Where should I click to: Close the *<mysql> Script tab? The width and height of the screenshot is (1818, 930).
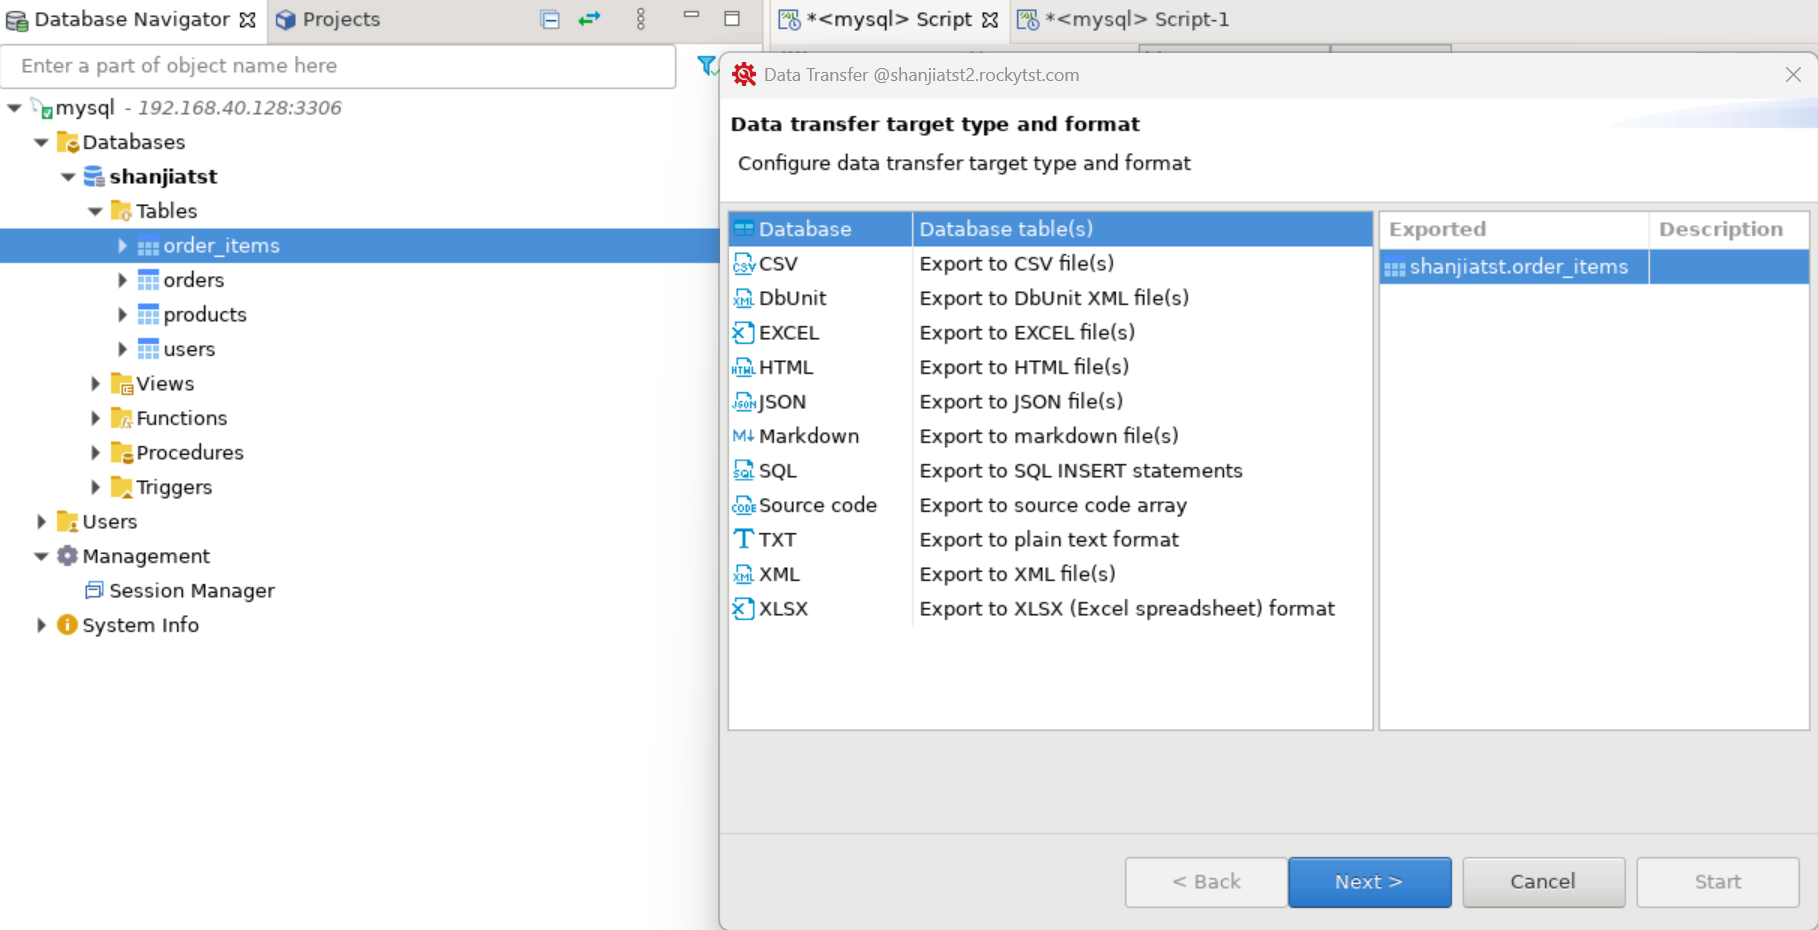pyautogui.click(x=990, y=20)
